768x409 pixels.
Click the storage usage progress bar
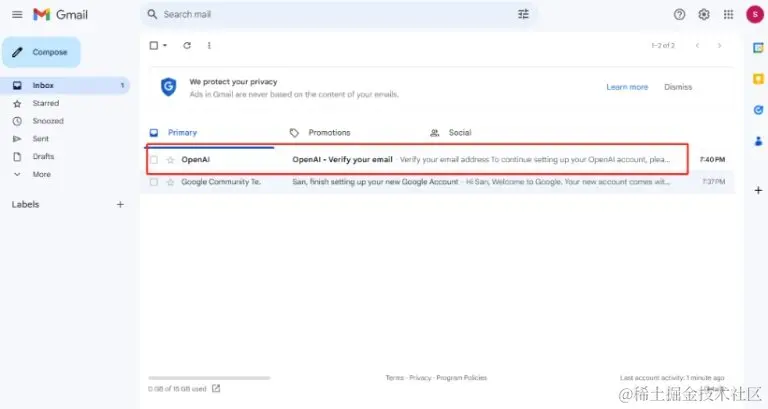click(x=209, y=378)
